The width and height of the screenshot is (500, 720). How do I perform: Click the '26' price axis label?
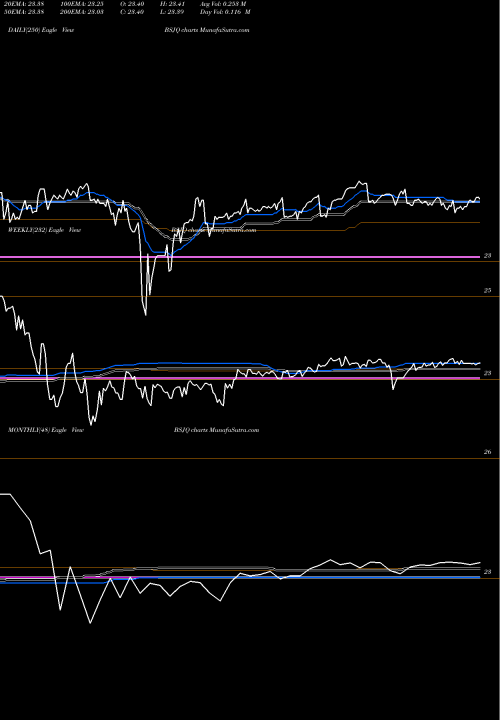[488, 452]
